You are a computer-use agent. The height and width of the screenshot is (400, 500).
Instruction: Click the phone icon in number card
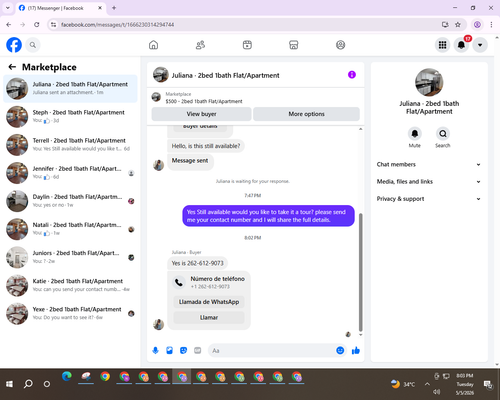click(179, 283)
